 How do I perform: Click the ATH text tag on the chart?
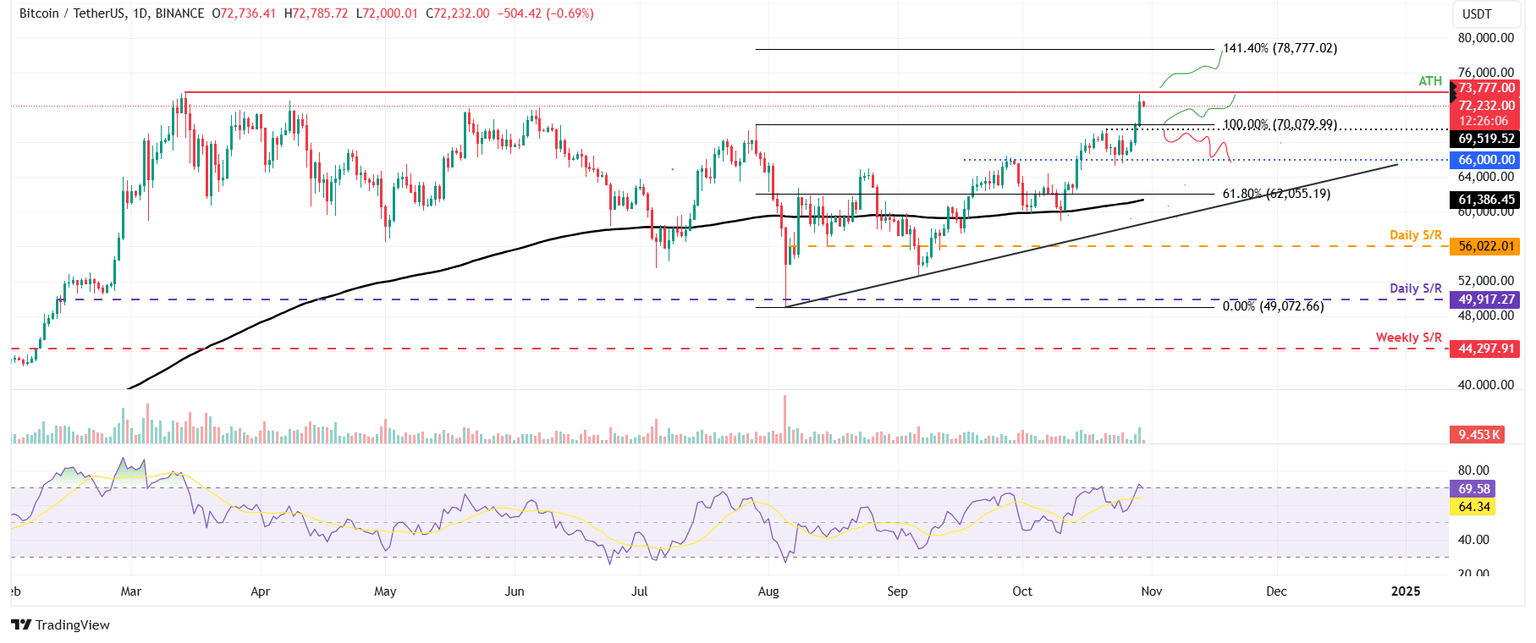[x=1428, y=83]
